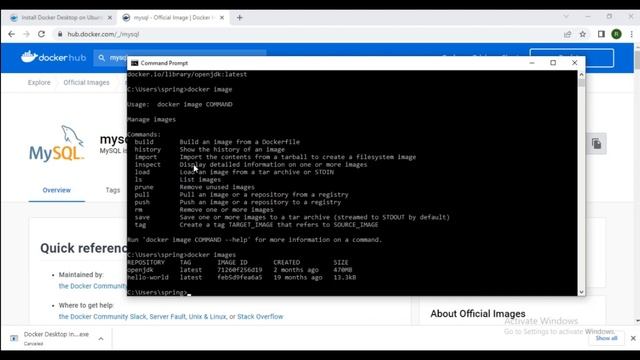Click the browser forward arrow
This screenshot has height=360, width=640.
tap(27, 34)
